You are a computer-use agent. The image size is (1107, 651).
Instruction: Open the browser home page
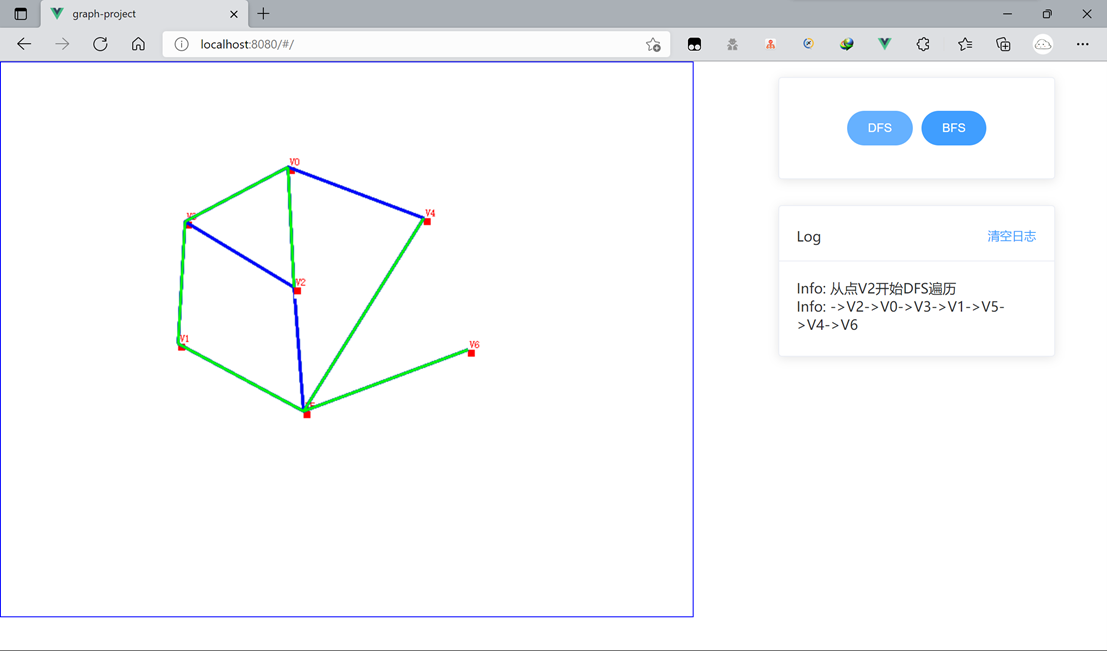point(138,44)
